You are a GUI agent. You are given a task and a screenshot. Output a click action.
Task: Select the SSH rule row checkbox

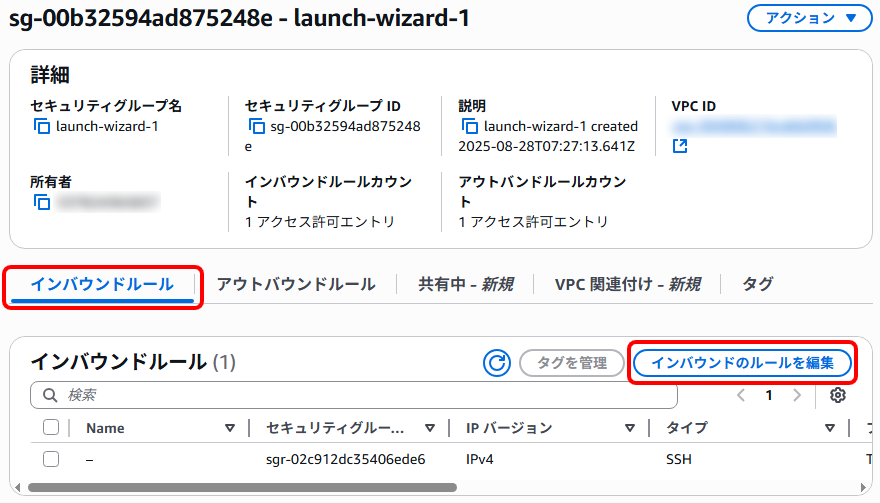[x=51, y=460]
